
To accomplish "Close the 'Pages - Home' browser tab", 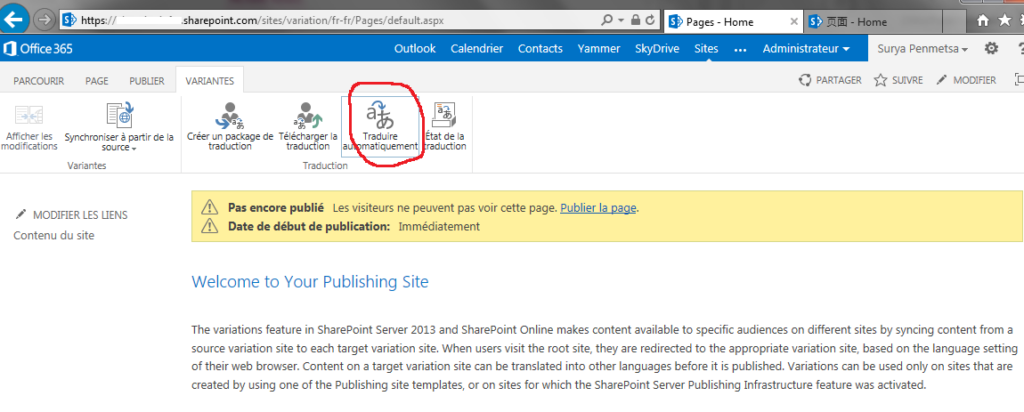I will [x=793, y=22].
